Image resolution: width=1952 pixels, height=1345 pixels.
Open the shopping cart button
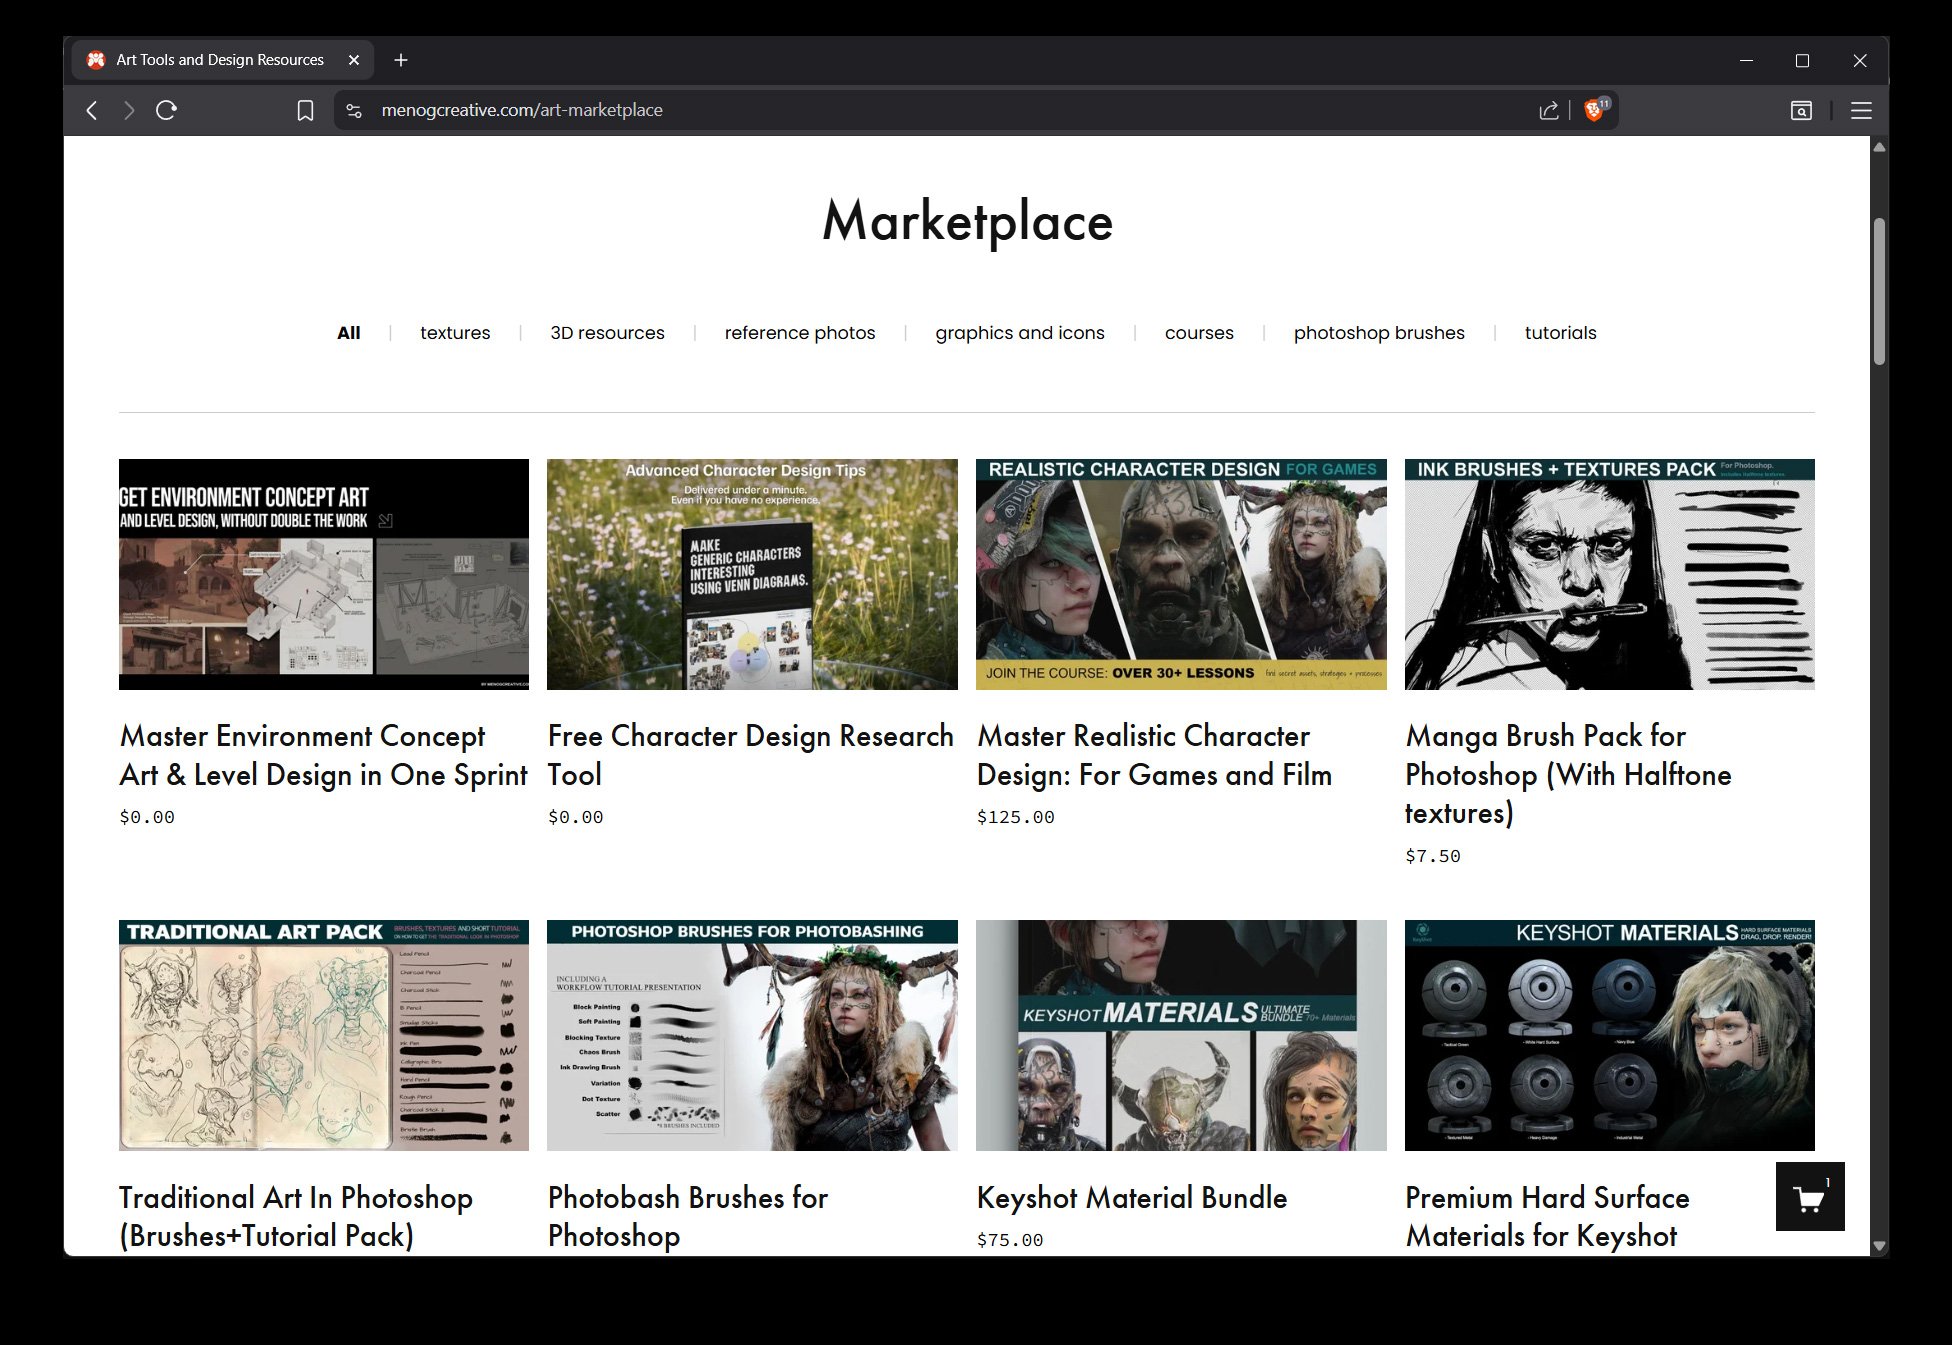pyautogui.click(x=1810, y=1196)
